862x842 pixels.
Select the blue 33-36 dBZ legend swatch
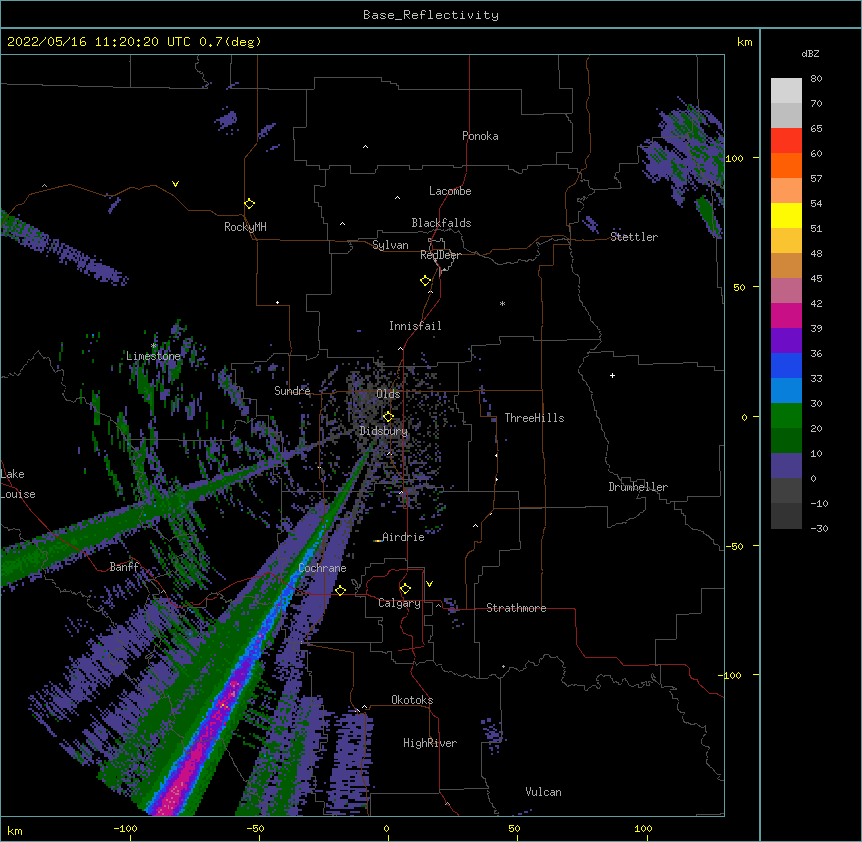[786, 365]
